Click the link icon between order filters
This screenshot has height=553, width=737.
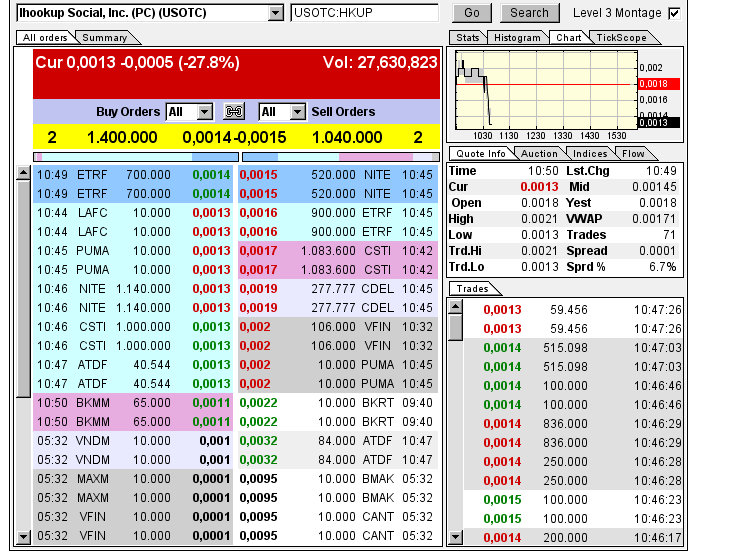[235, 112]
